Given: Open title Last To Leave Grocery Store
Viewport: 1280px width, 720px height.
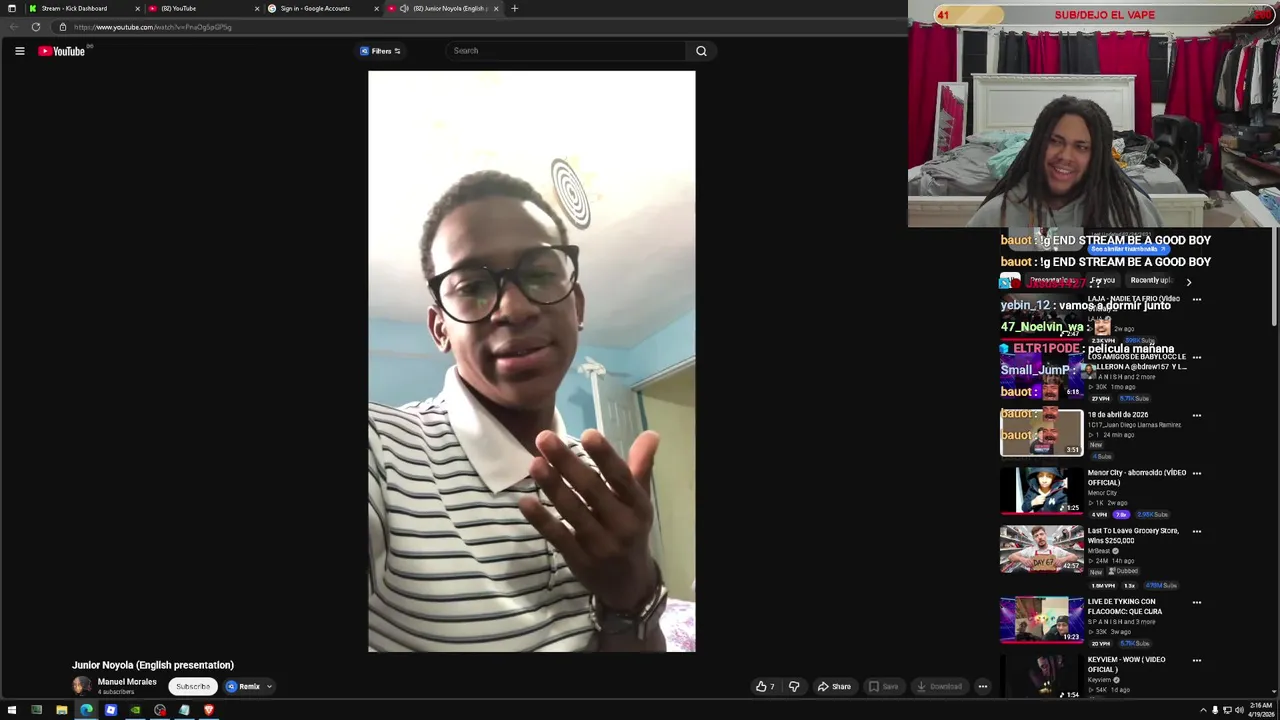Looking at the screenshot, I should coord(1133,536).
